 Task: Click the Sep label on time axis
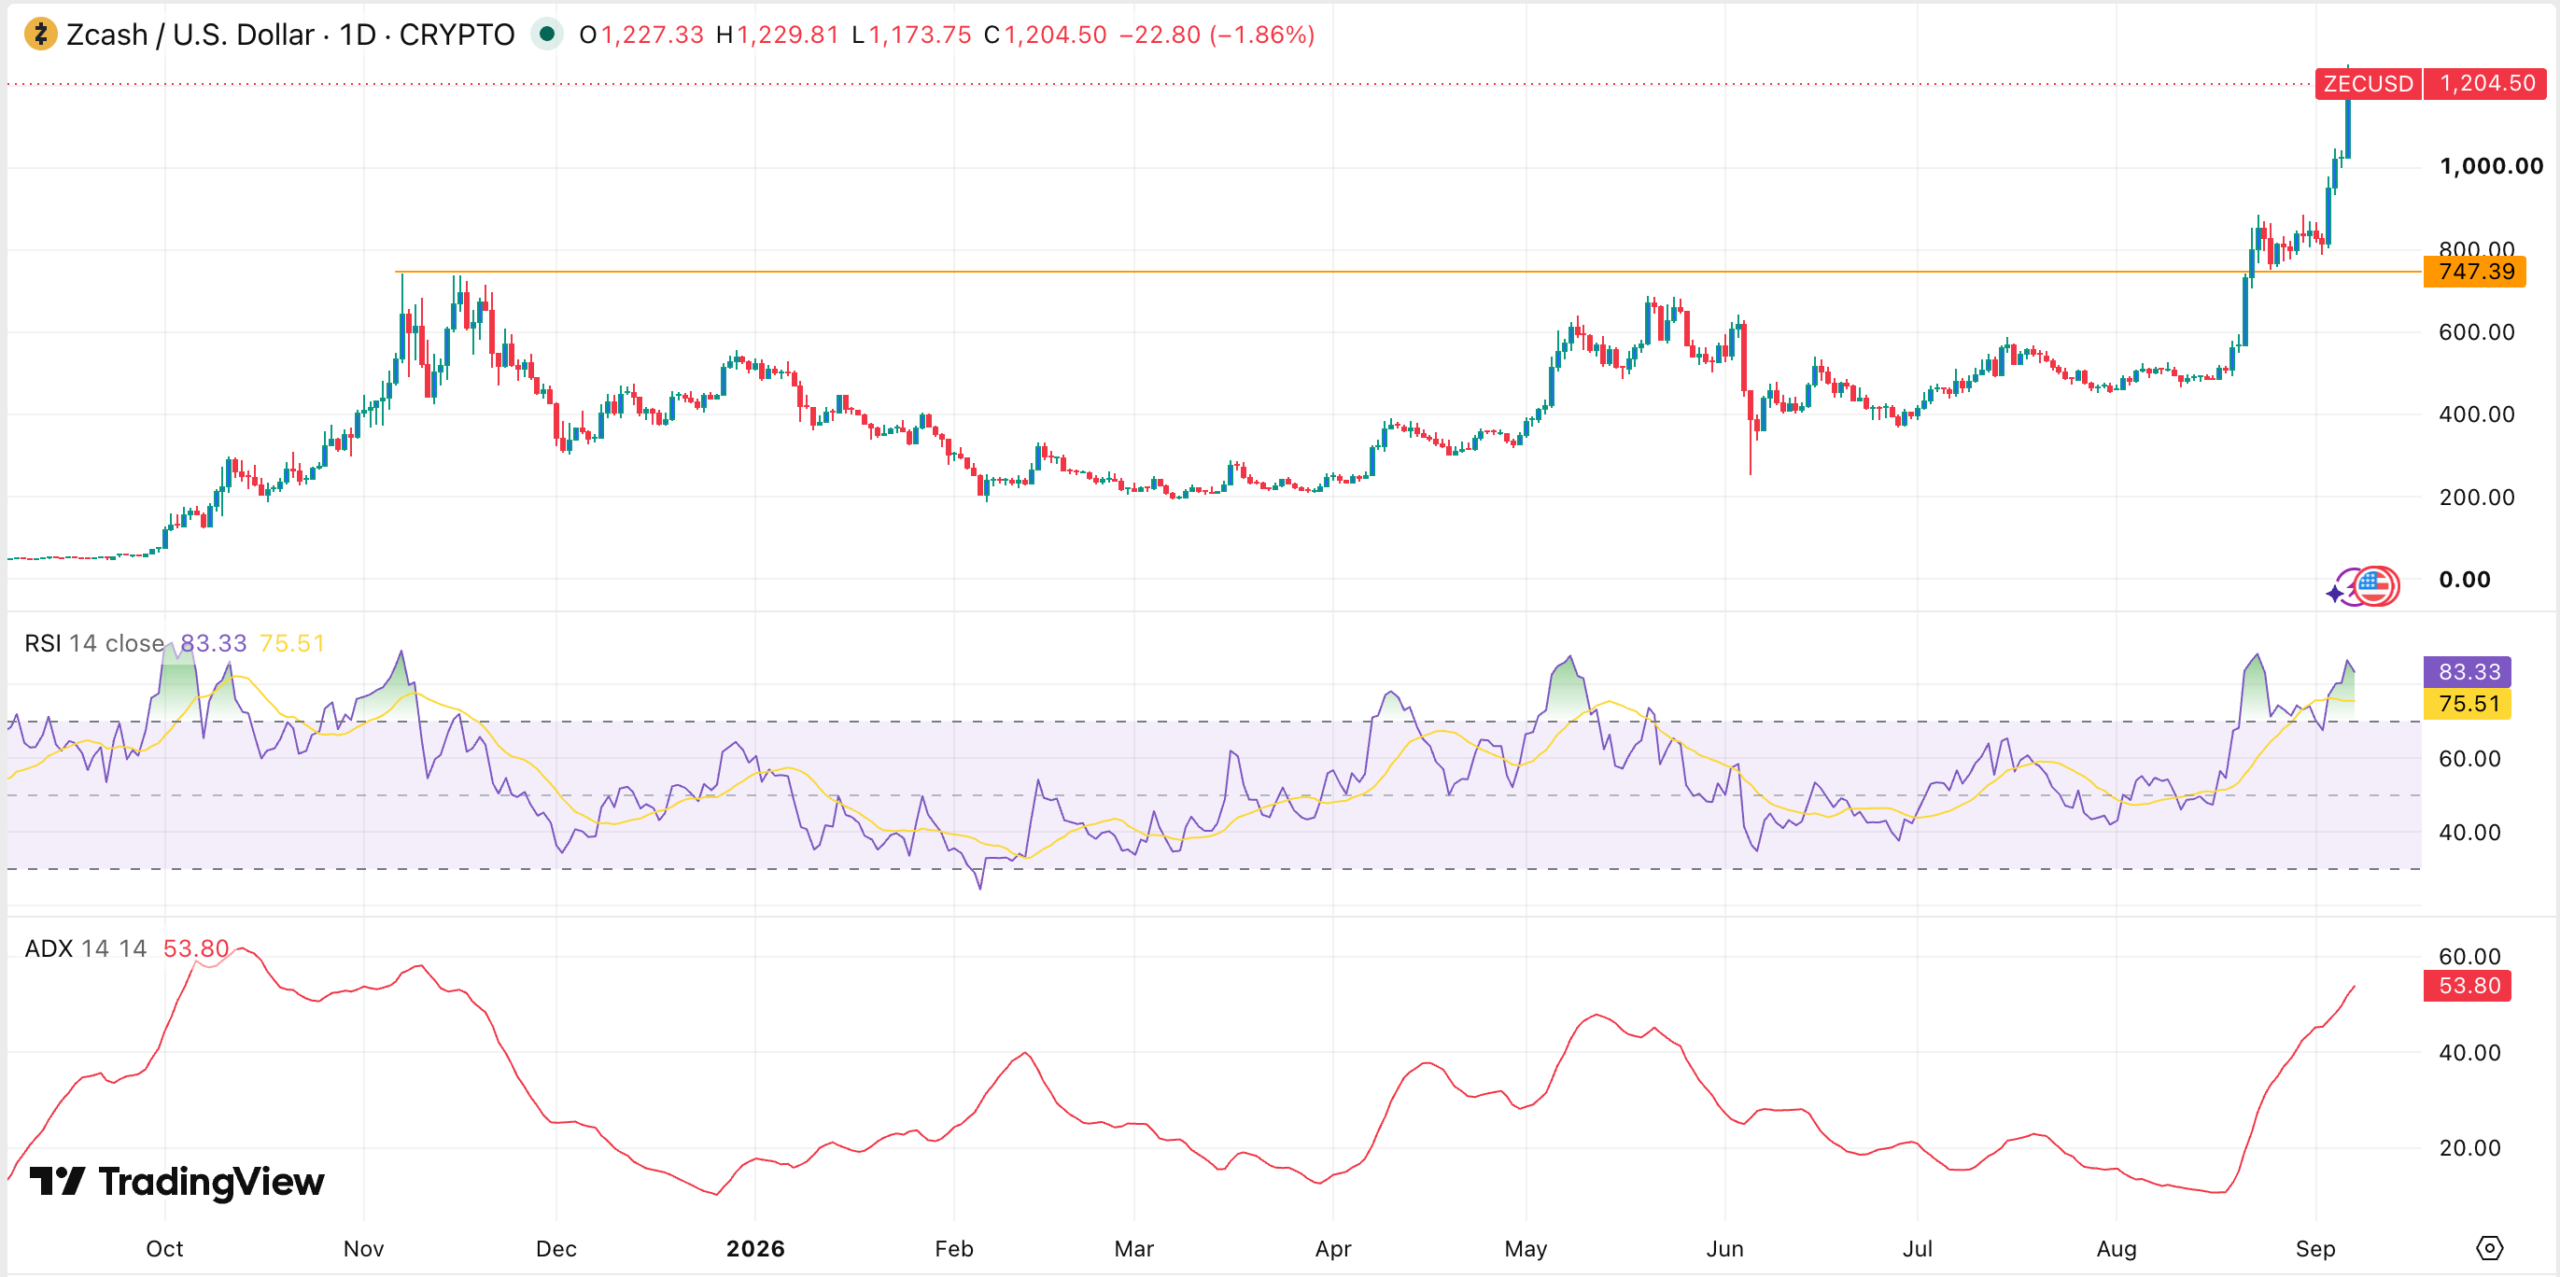(x=2315, y=1249)
